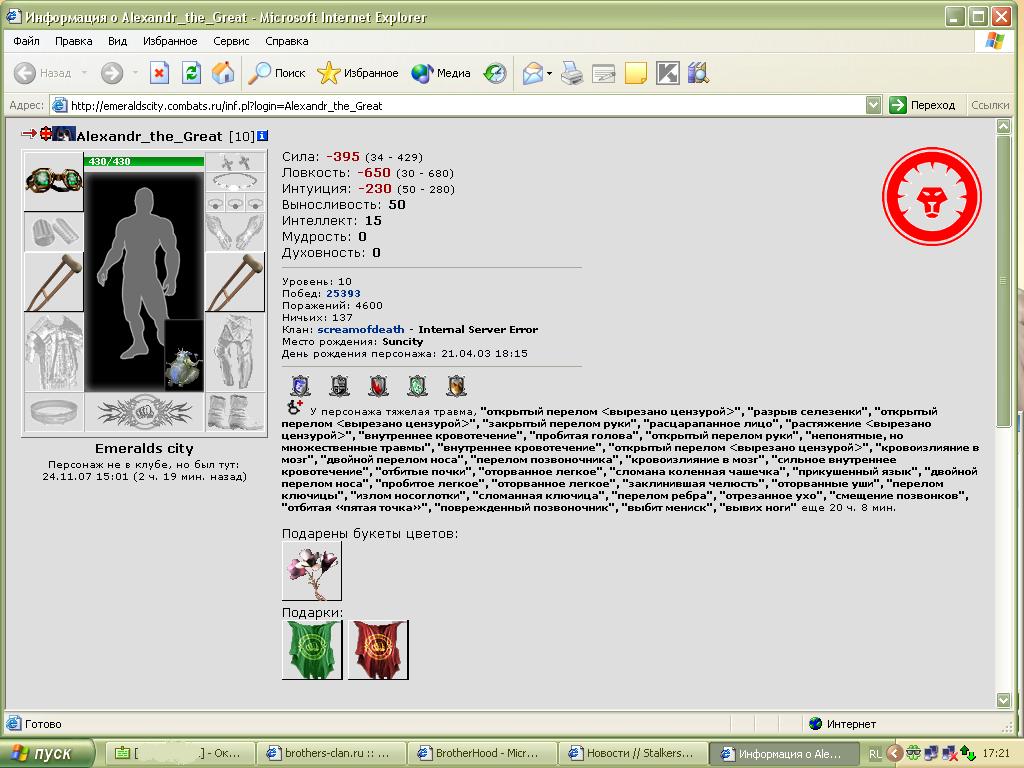The height and width of the screenshot is (768, 1024).
Task: Open Избранное favorites star in toolbar
Action: point(358,73)
